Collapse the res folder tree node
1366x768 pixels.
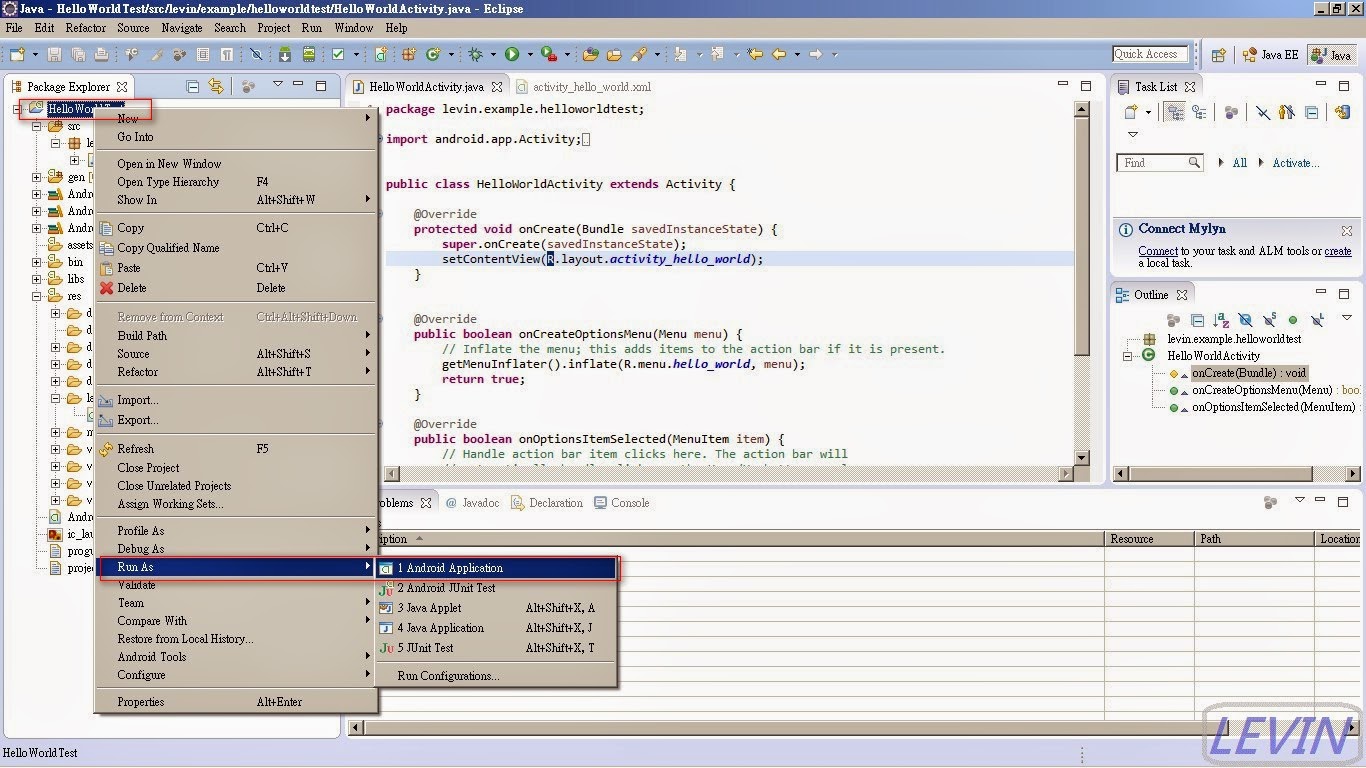pyautogui.click(x=37, y=296)
